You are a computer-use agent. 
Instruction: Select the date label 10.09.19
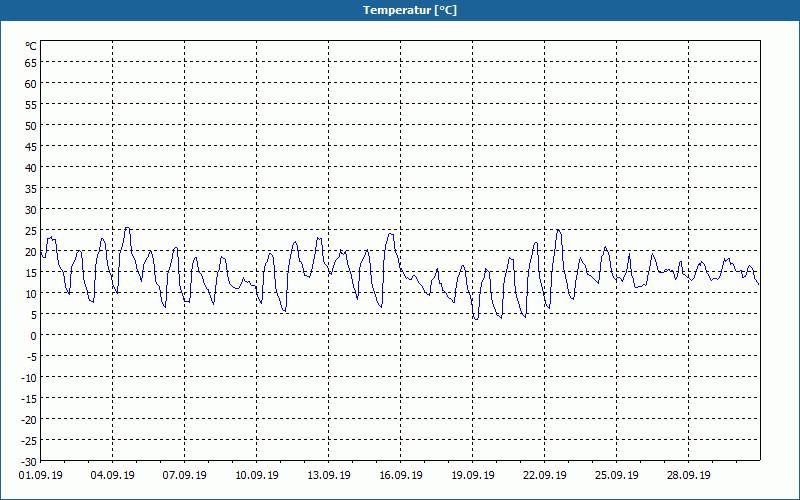pos(257,476)
